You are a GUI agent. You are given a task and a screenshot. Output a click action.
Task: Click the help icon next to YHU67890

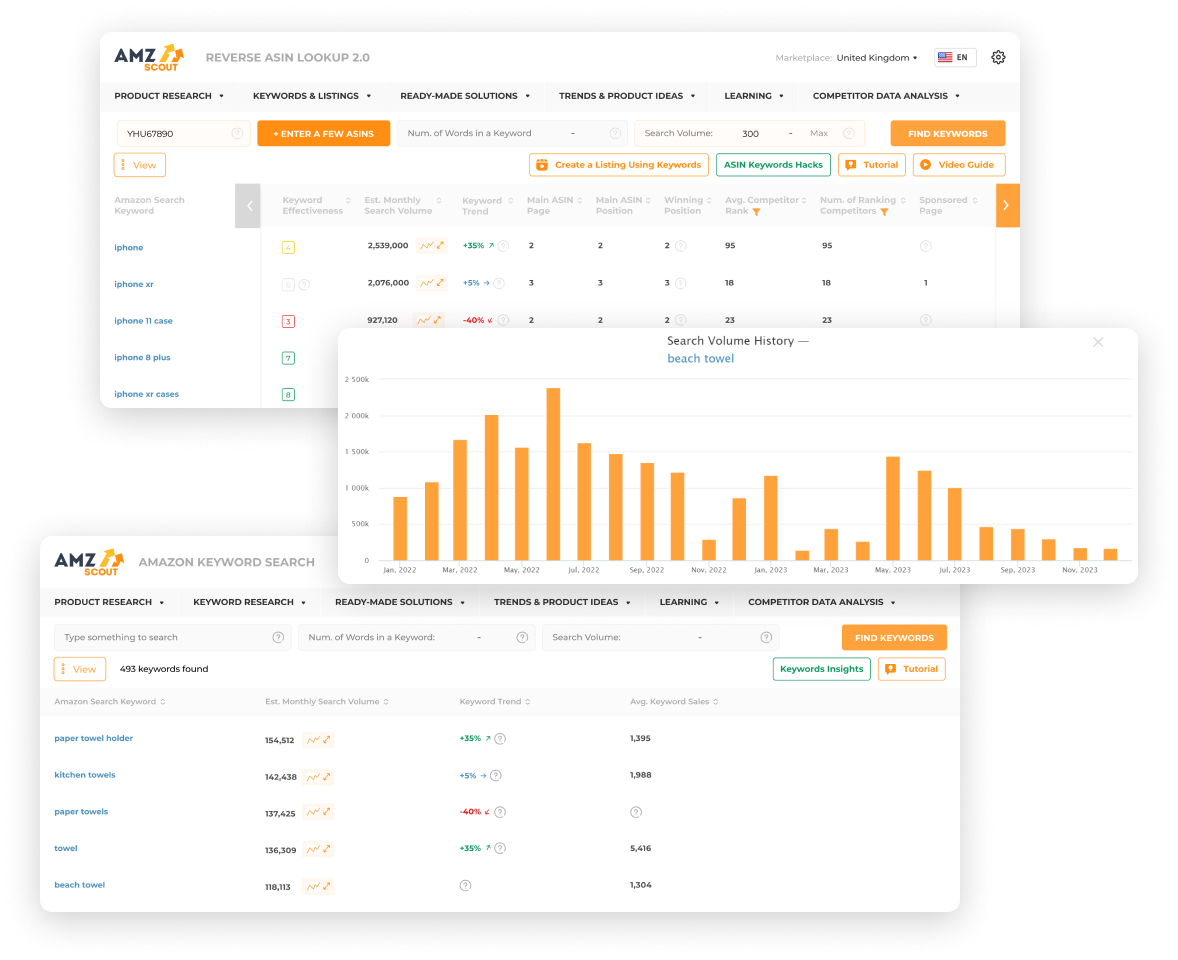(237, 134)
